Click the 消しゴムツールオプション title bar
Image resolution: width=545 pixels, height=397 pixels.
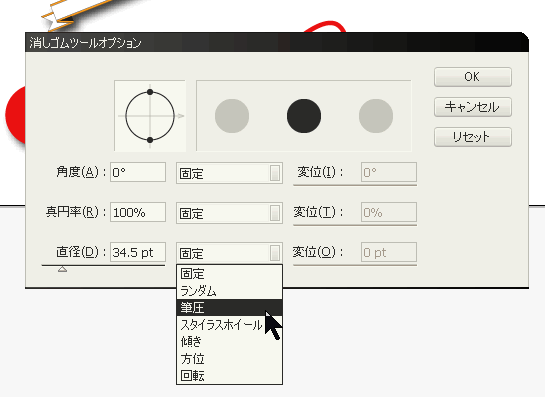click(x=277, y=42)
